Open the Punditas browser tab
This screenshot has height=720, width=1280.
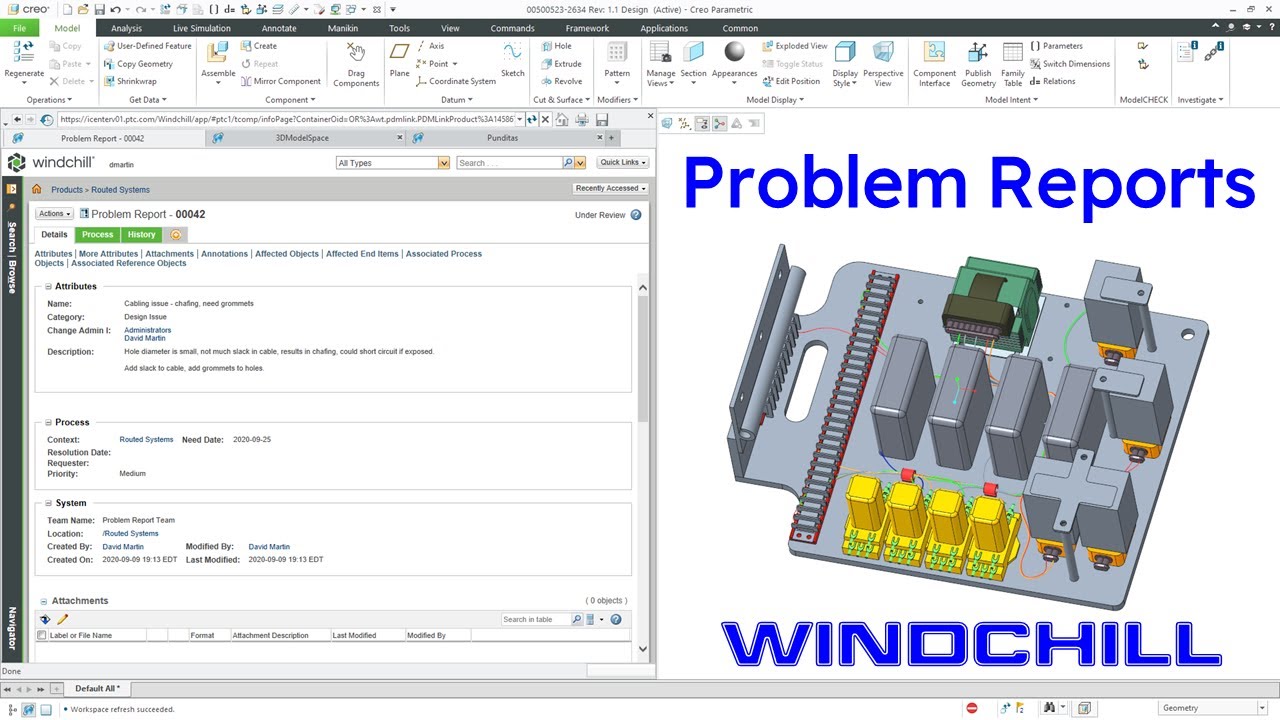point(503,138)
